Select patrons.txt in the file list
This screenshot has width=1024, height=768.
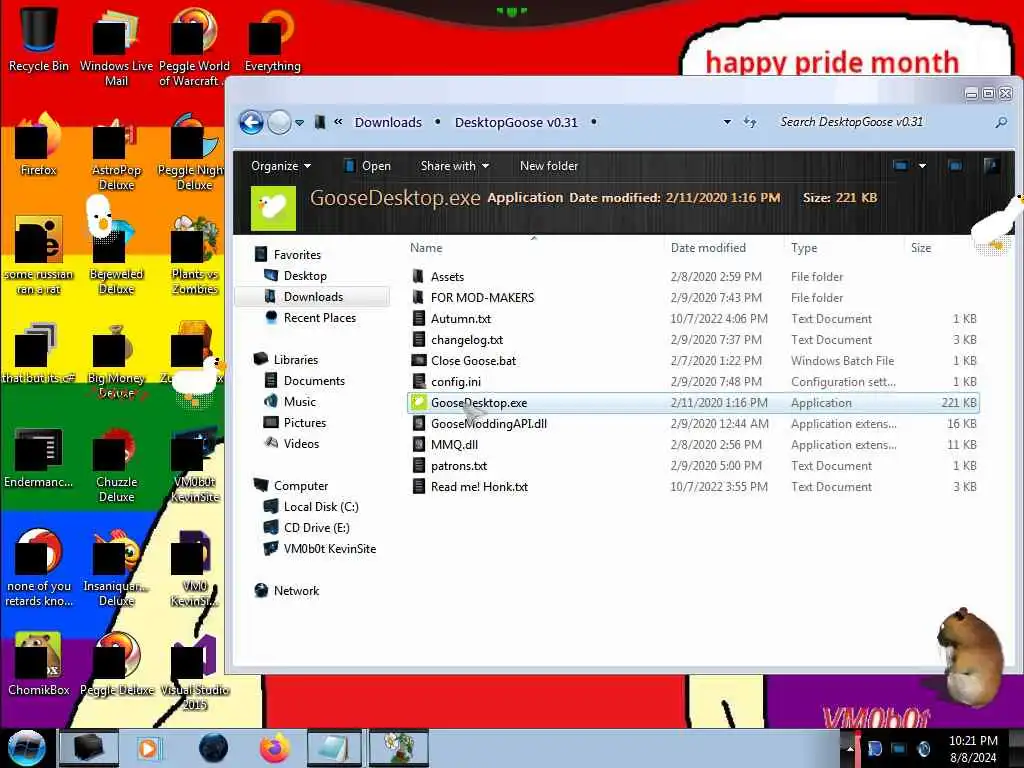[458, 466]
